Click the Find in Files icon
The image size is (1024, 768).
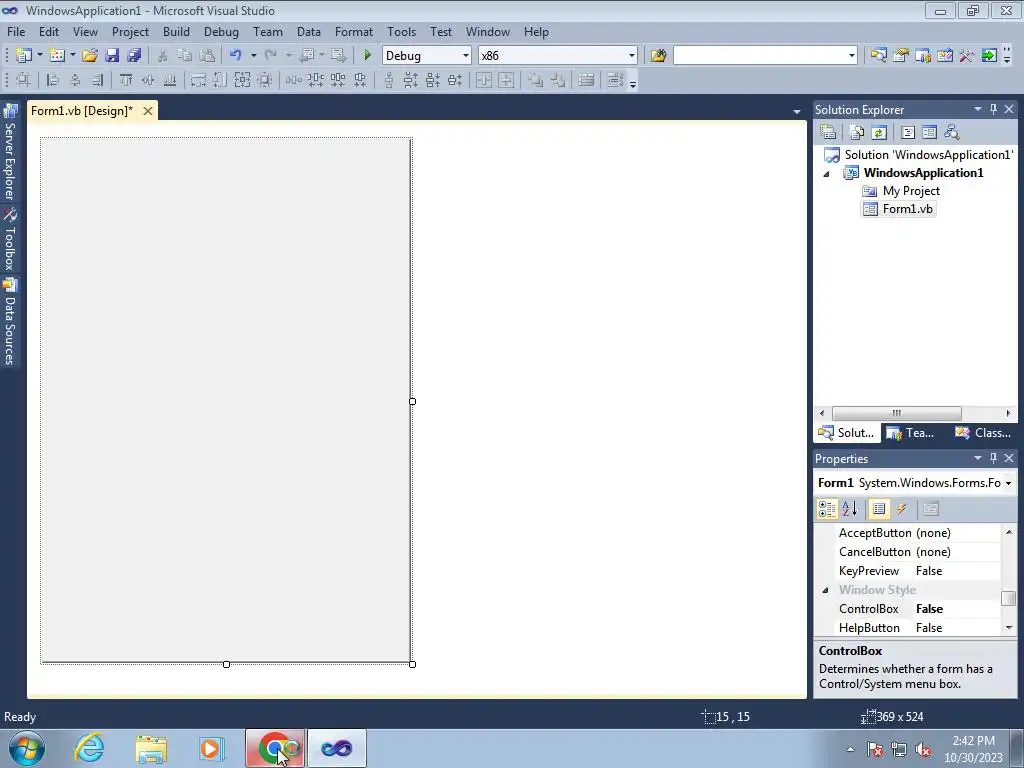coord(658,56)
